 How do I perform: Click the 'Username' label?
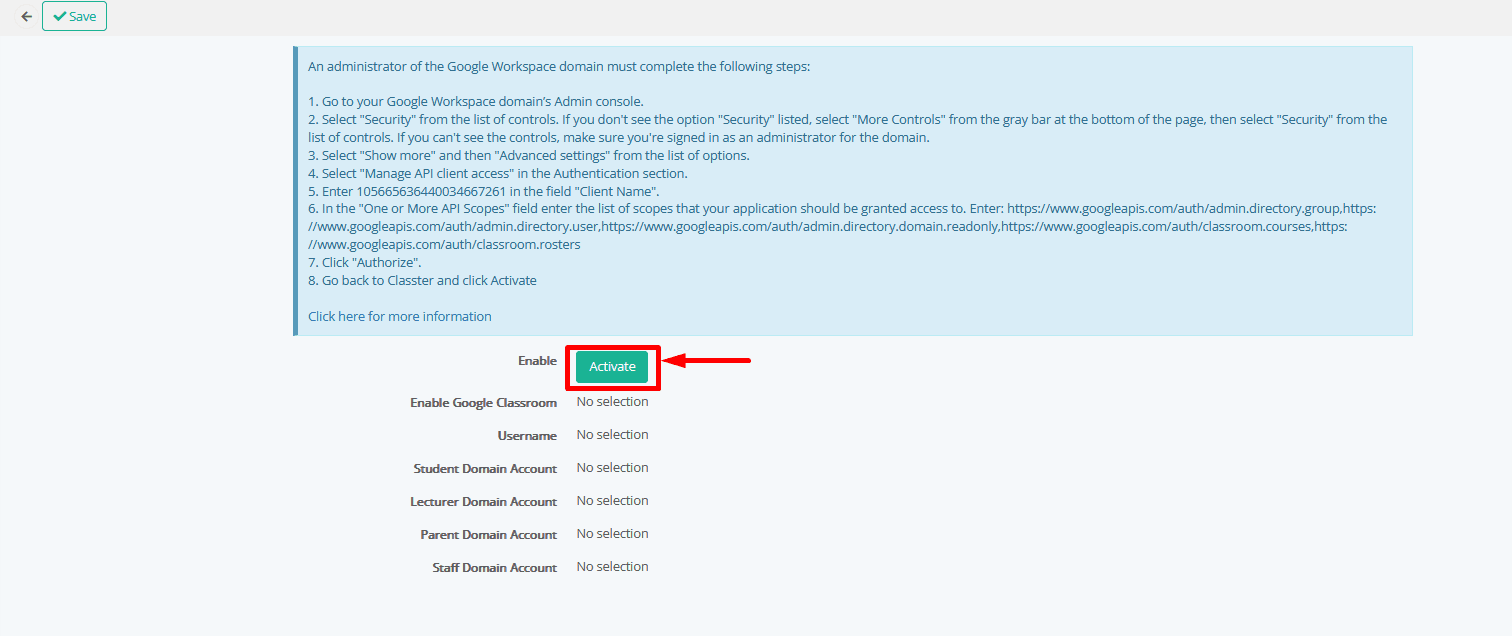[x=527, y=436]
